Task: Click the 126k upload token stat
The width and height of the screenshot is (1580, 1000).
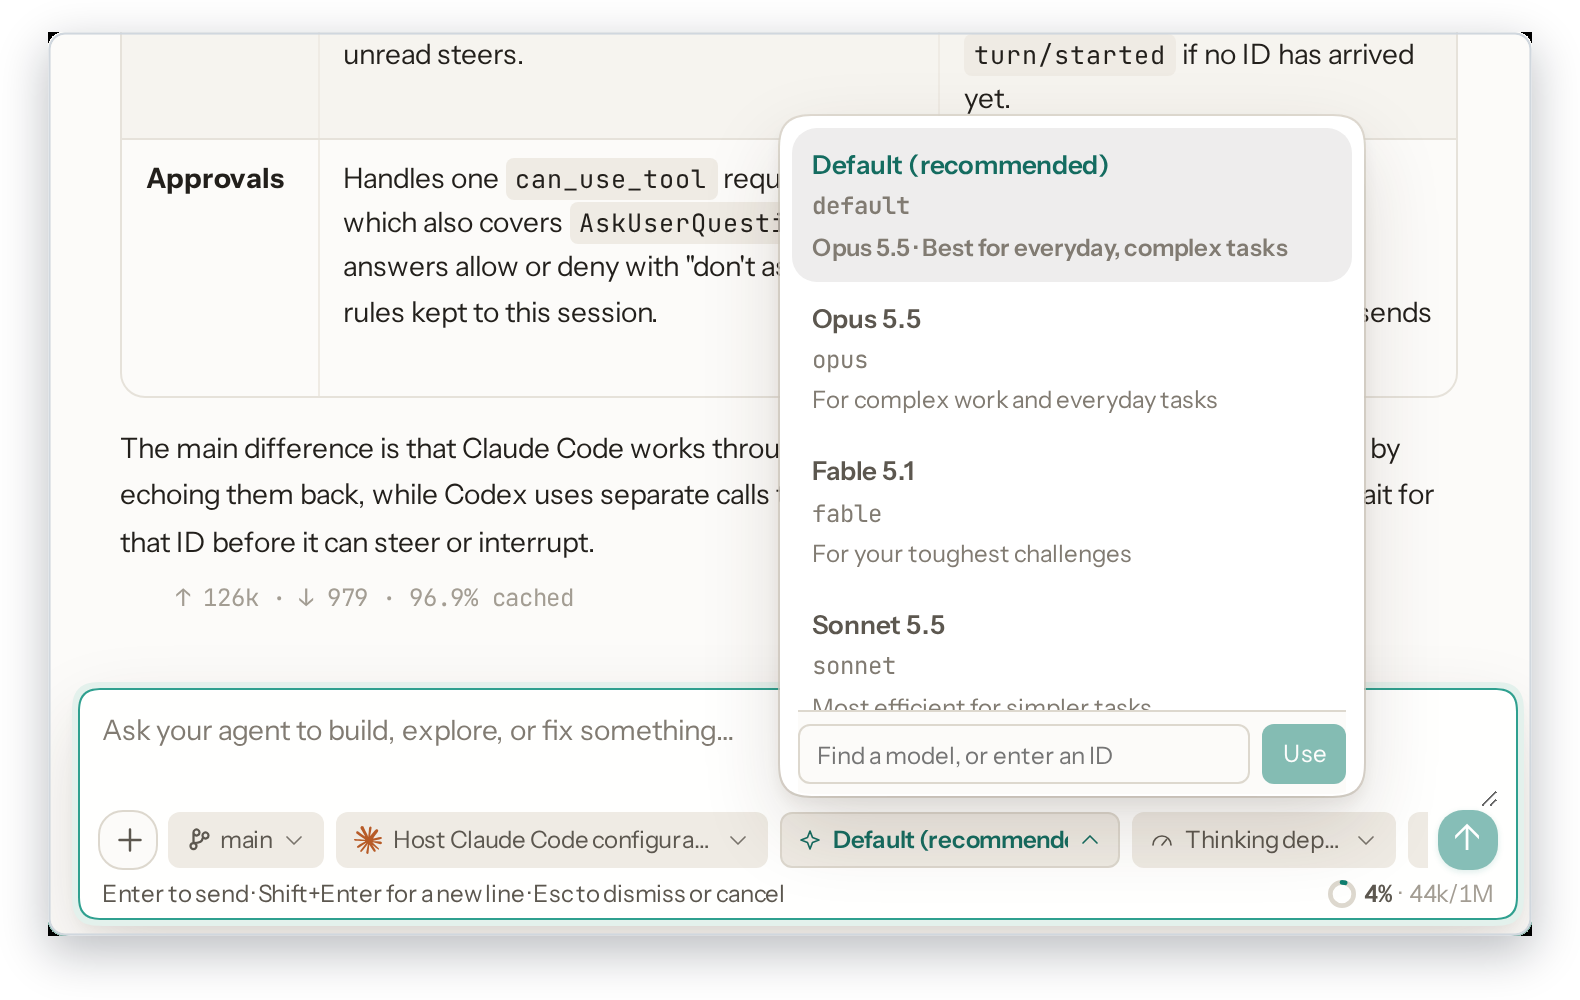Action: tap(217, 598)
